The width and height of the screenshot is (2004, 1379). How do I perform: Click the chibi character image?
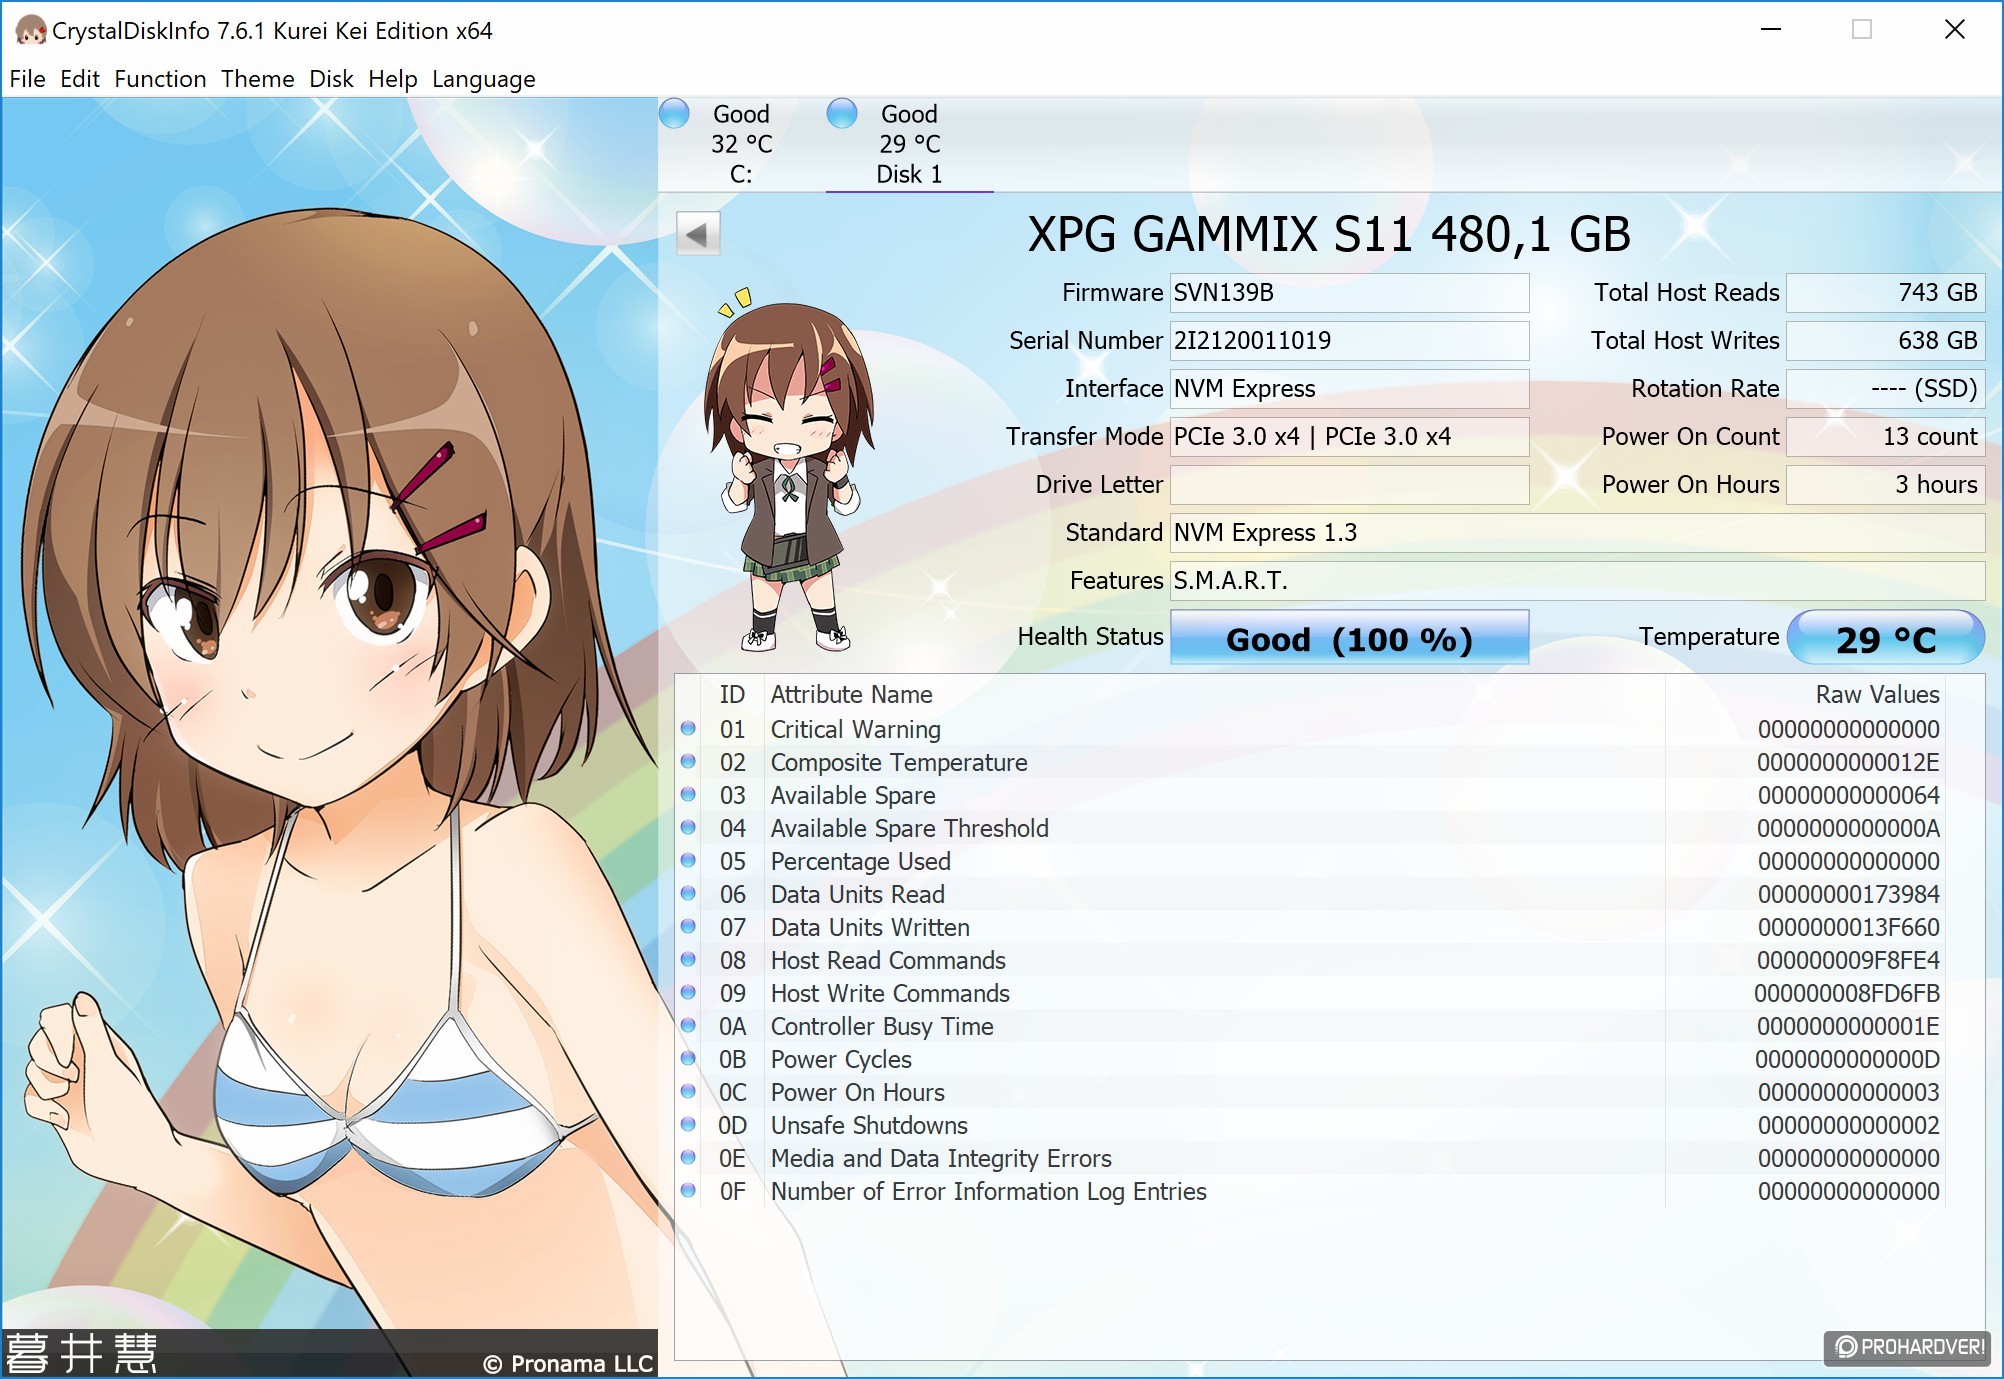click(x=789, y=470)
